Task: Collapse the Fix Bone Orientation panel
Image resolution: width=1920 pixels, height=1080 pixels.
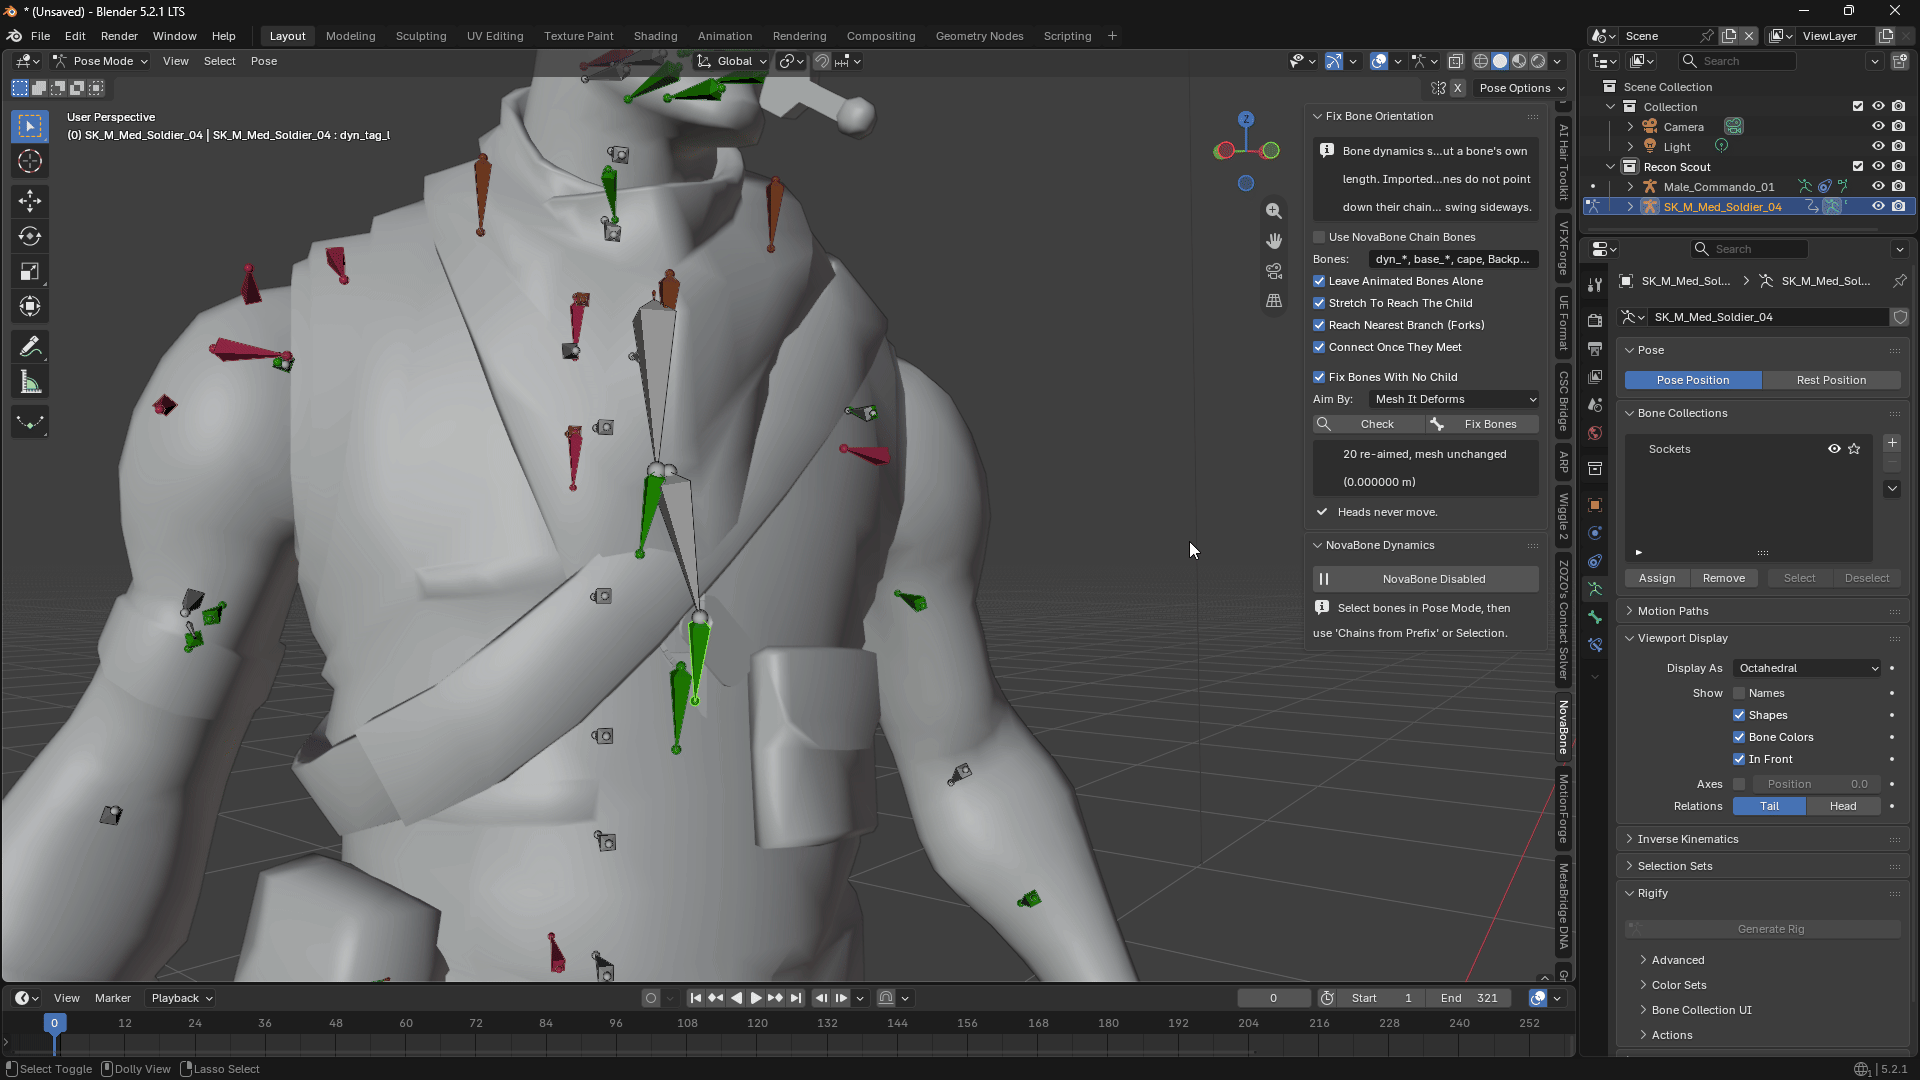Action: (1379, 116)
